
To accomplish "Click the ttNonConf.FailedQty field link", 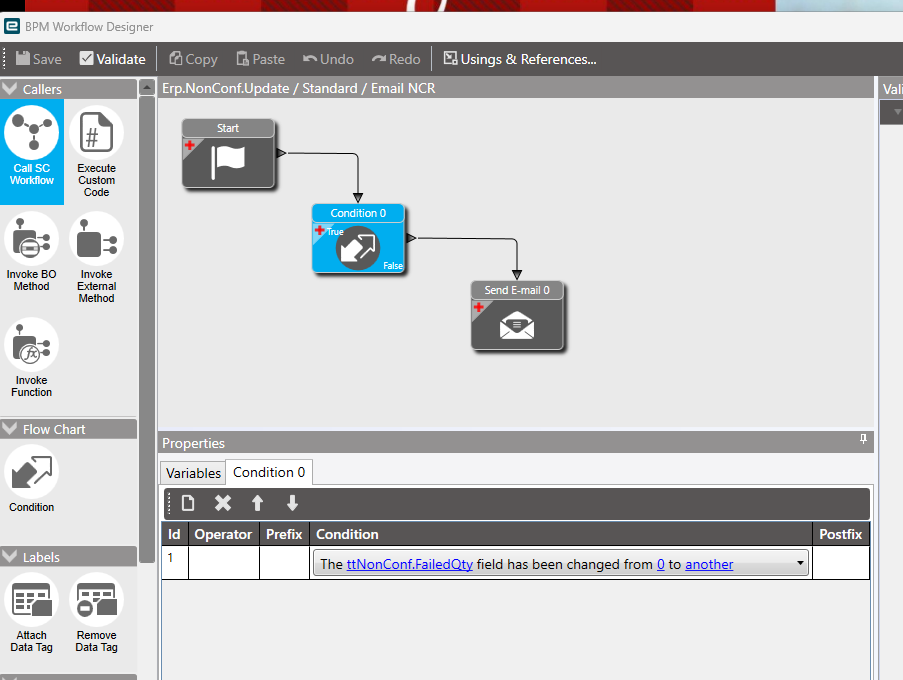I will 409,564.
